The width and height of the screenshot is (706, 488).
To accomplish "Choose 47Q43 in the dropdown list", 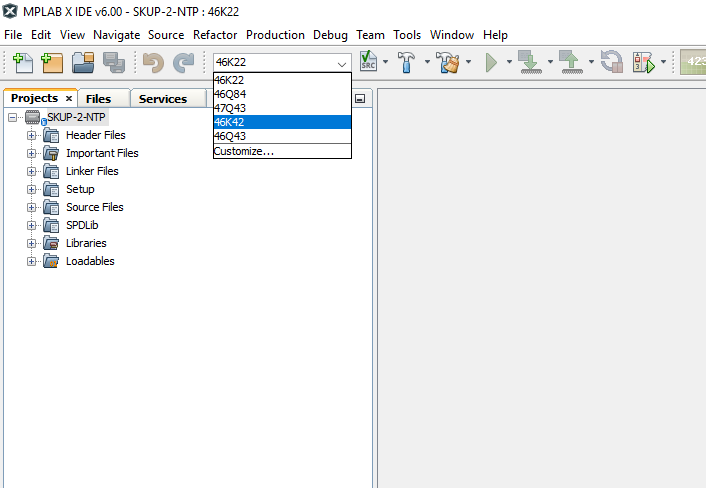I will 282,108.
